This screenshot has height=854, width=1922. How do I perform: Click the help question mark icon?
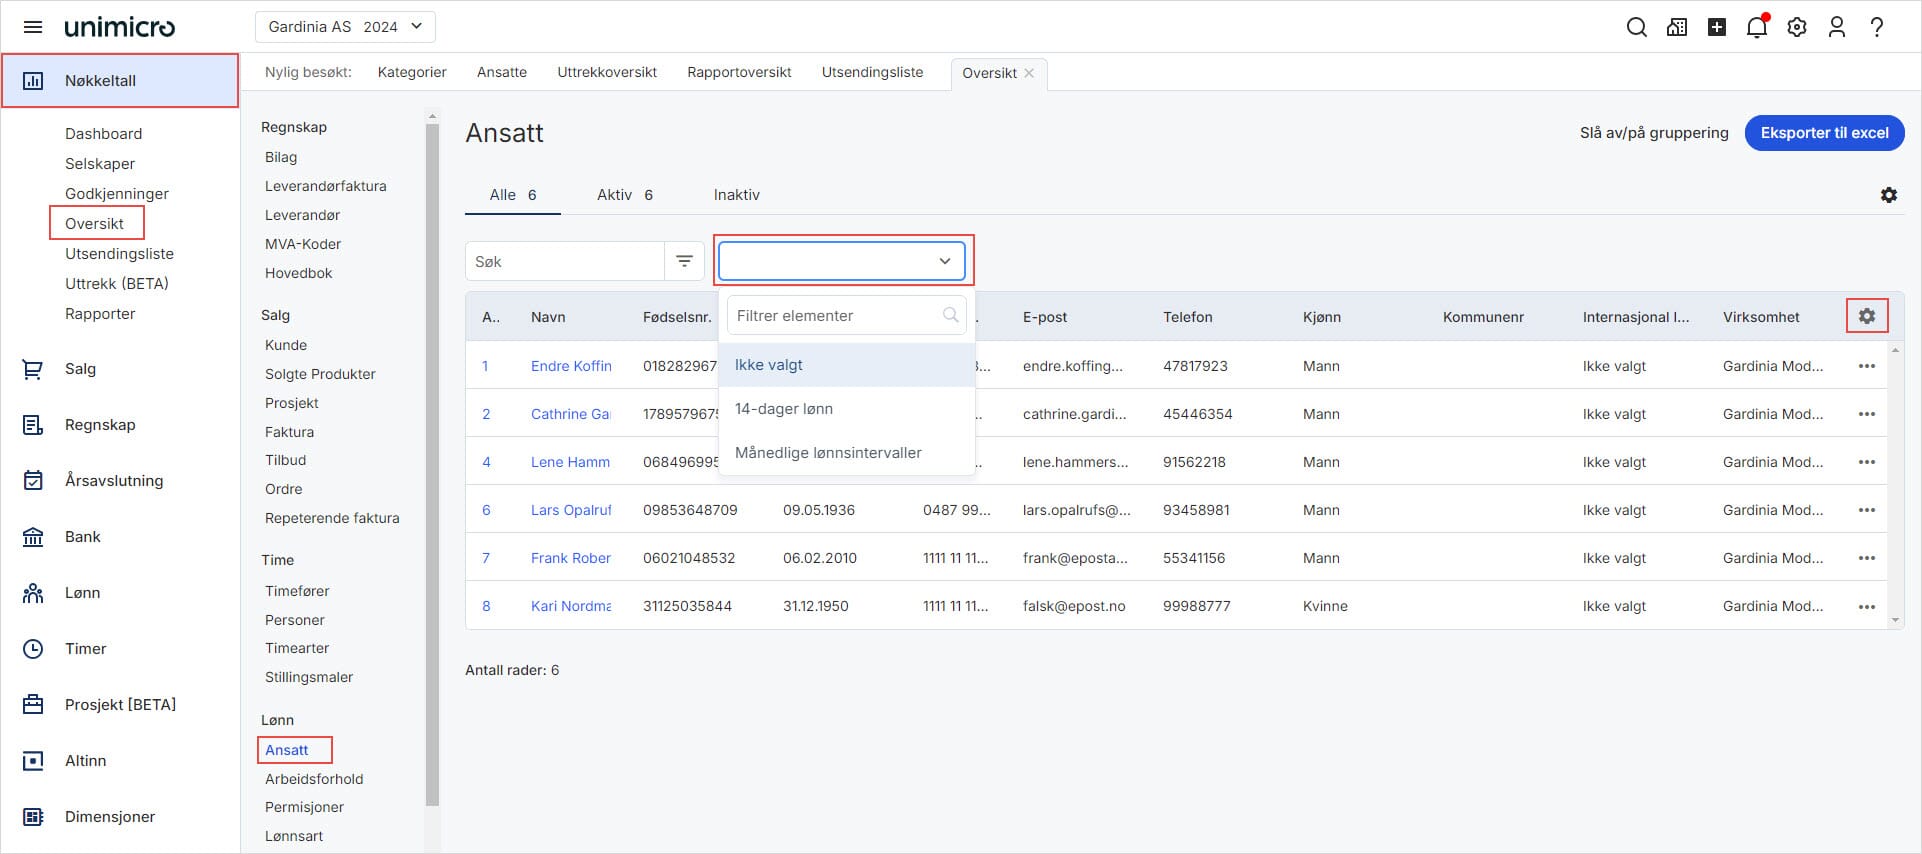[x=1876, y=27]
